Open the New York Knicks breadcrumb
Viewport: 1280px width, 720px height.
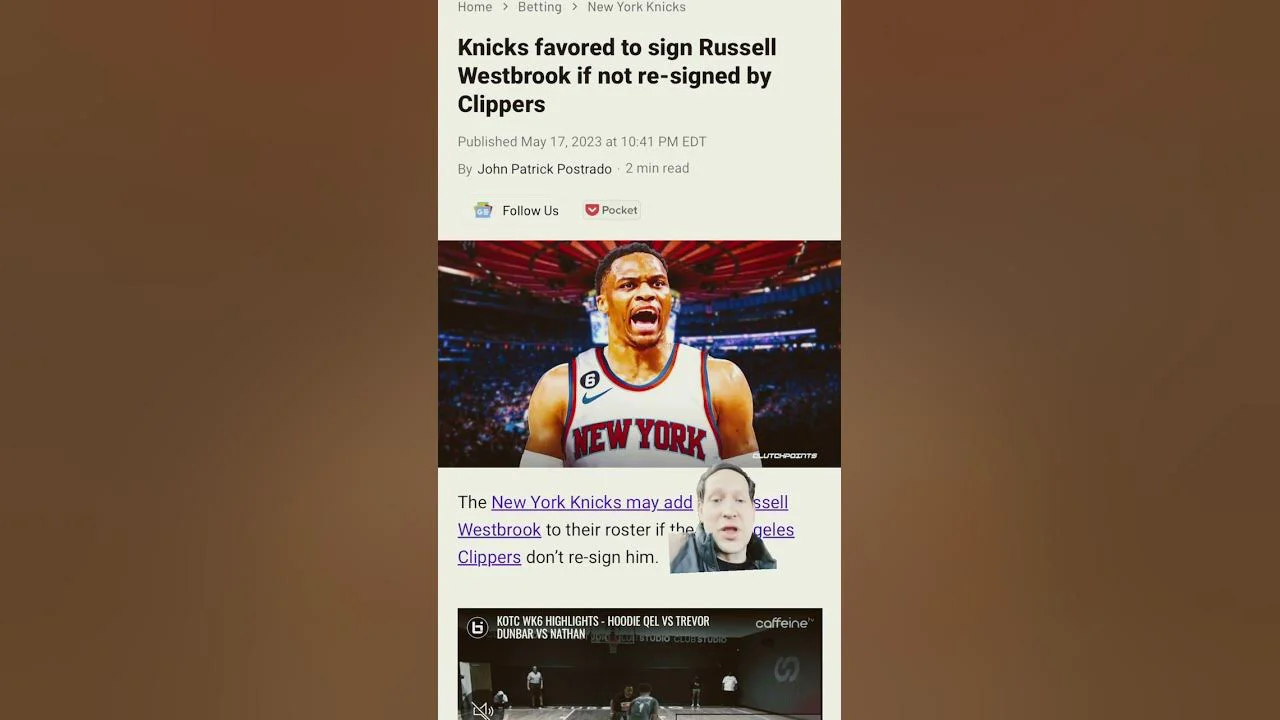[636, 7]
